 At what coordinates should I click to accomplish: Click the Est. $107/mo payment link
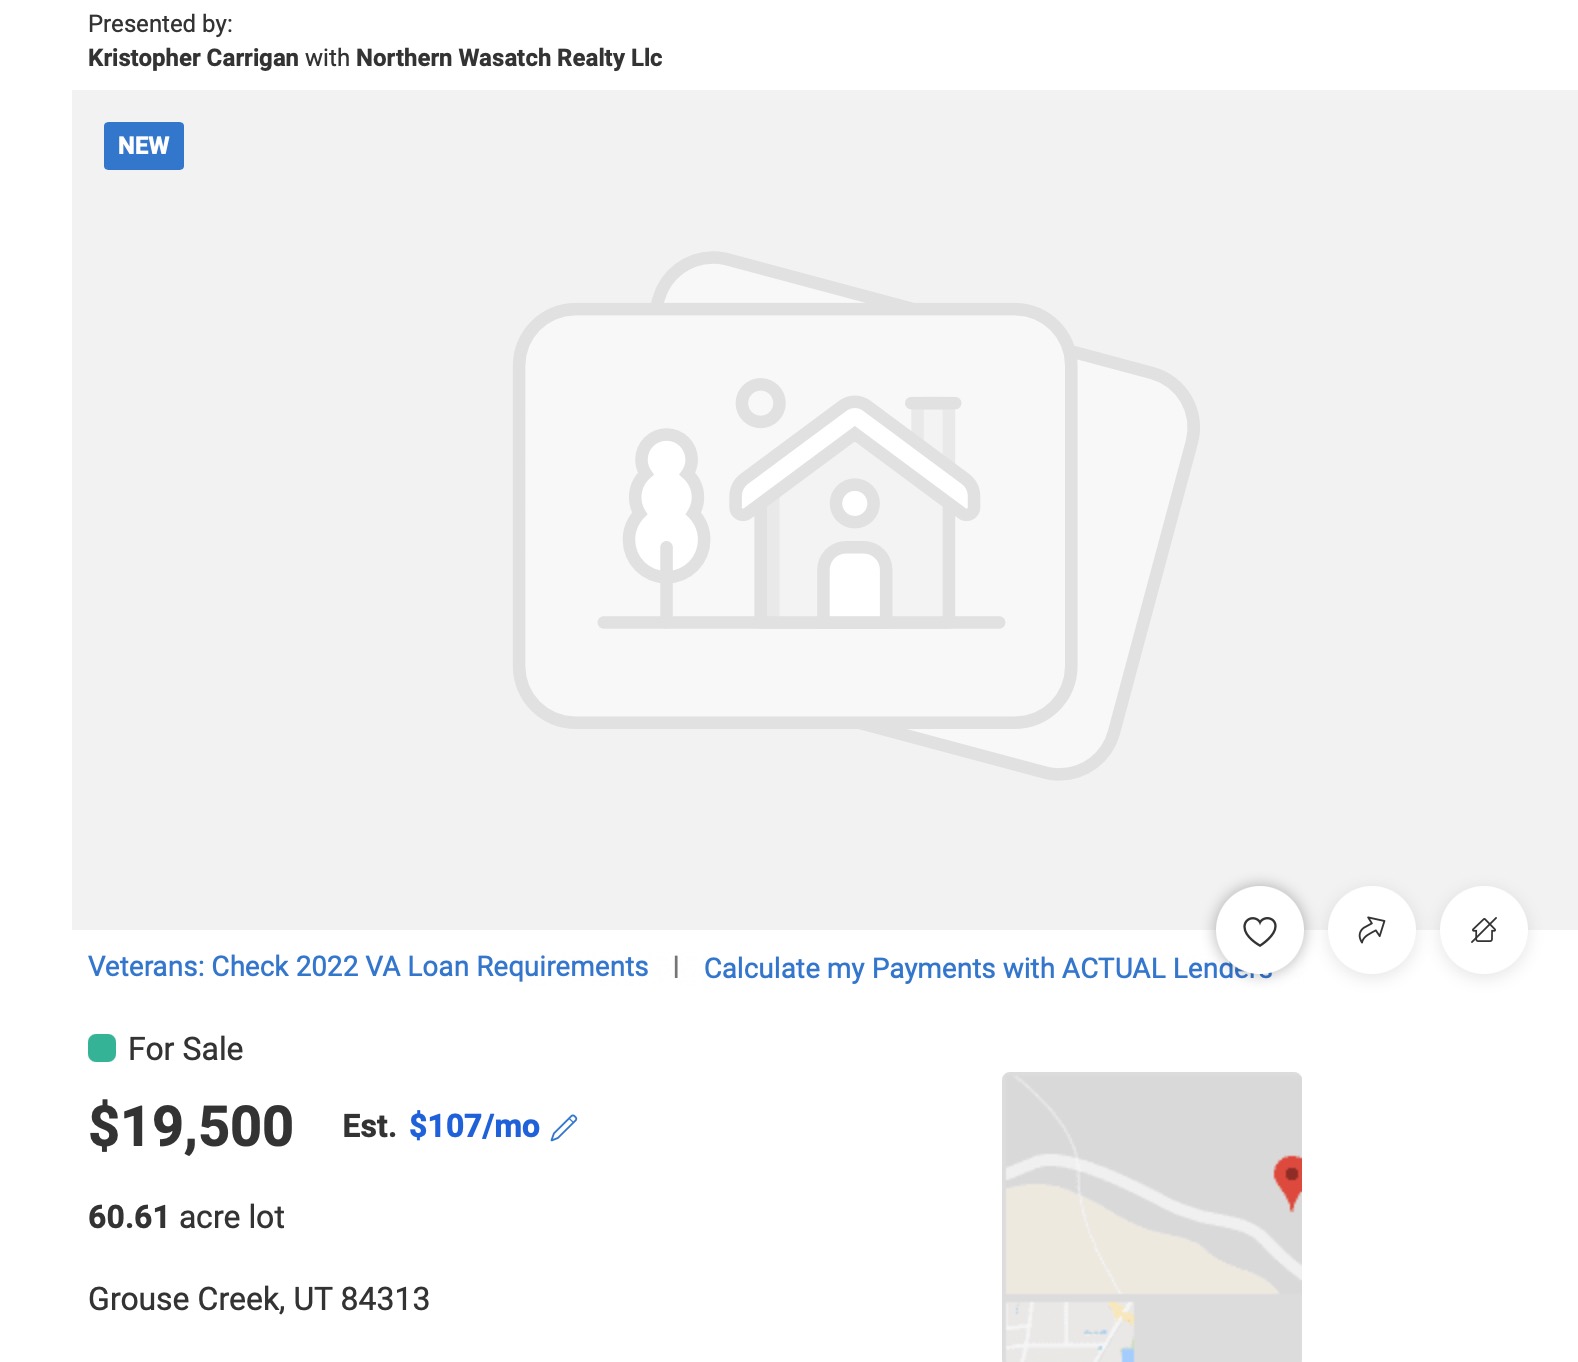(474, 1127)
